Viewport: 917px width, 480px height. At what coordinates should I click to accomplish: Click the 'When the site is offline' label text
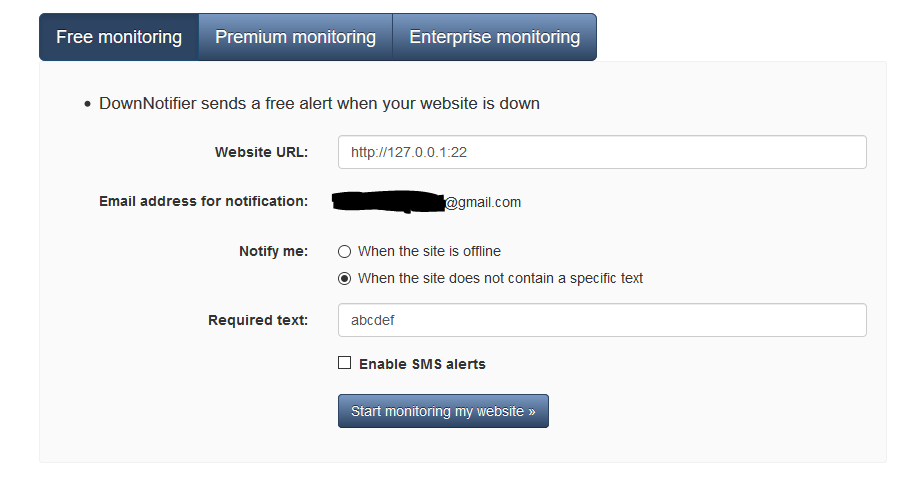pyautogui.click(x=429, y=251)
